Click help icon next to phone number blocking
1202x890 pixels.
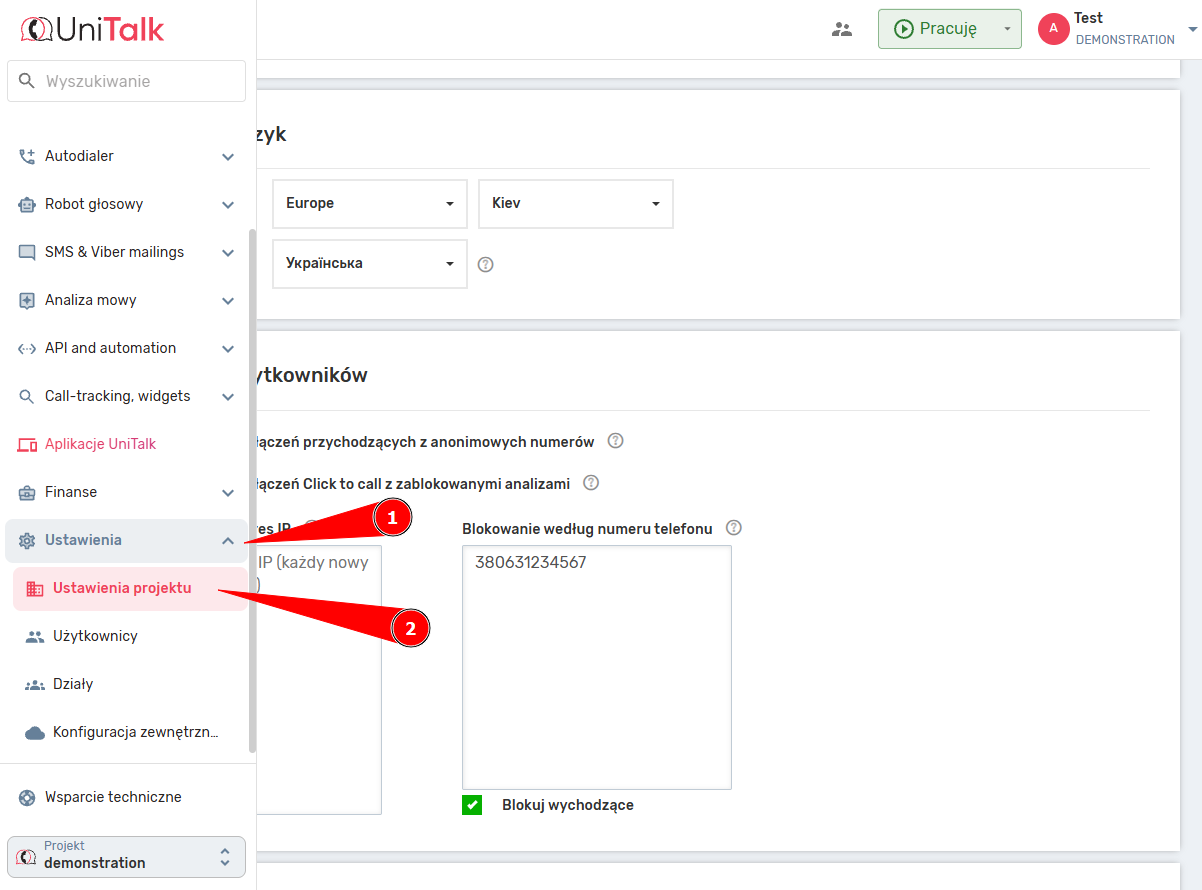[x=734, y=528]
